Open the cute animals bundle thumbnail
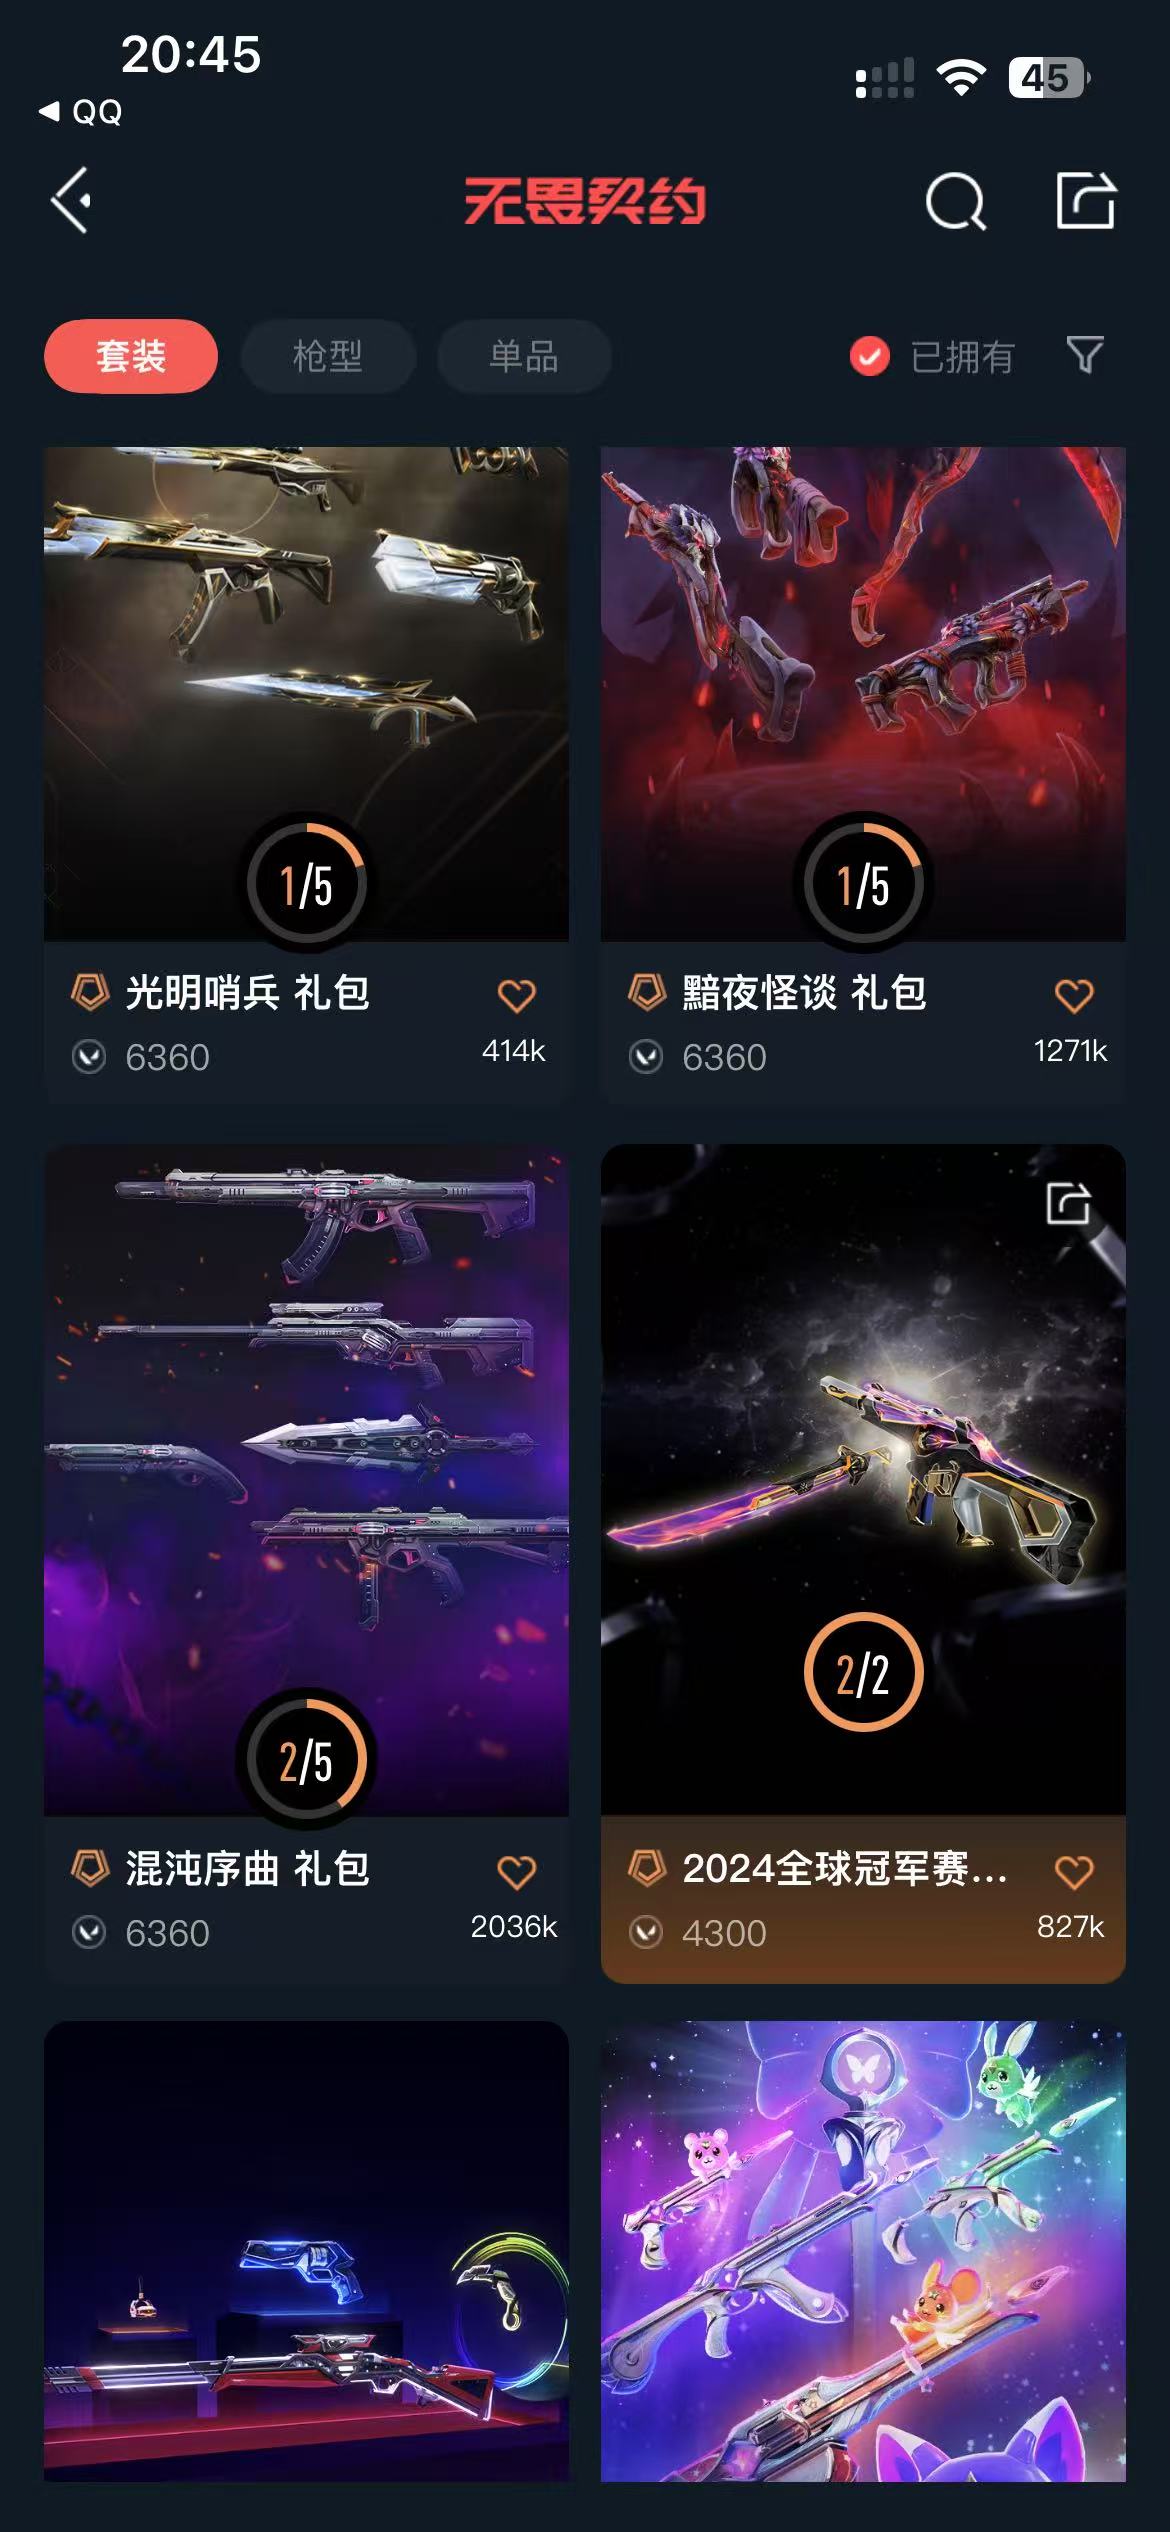 (863, 2251)
